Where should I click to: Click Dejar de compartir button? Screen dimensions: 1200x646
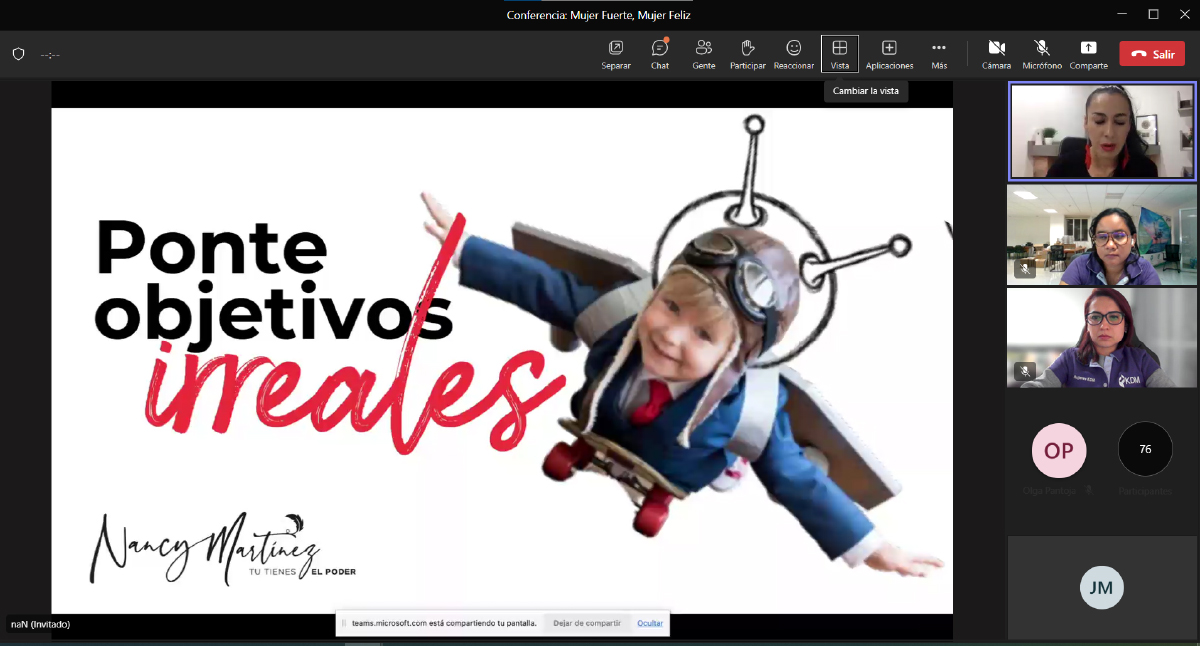[x=587, y=623]
